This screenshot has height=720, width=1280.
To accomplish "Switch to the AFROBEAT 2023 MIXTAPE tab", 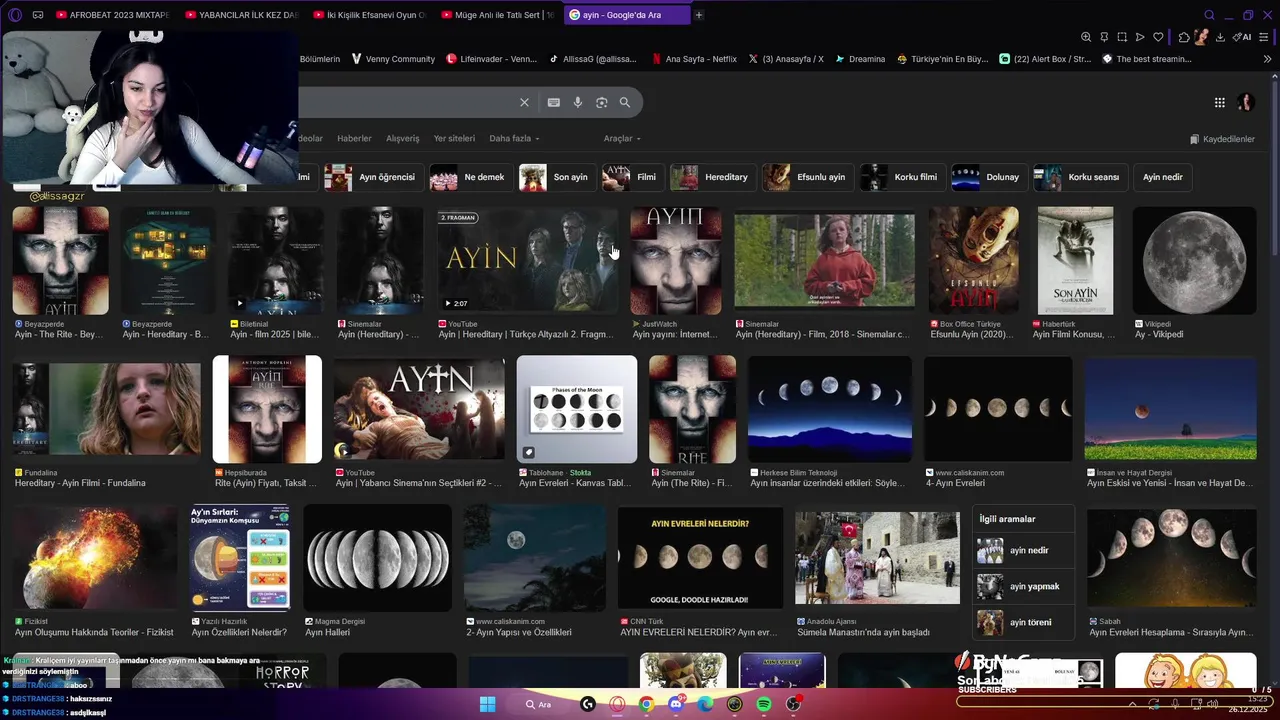I will [113, 15].
